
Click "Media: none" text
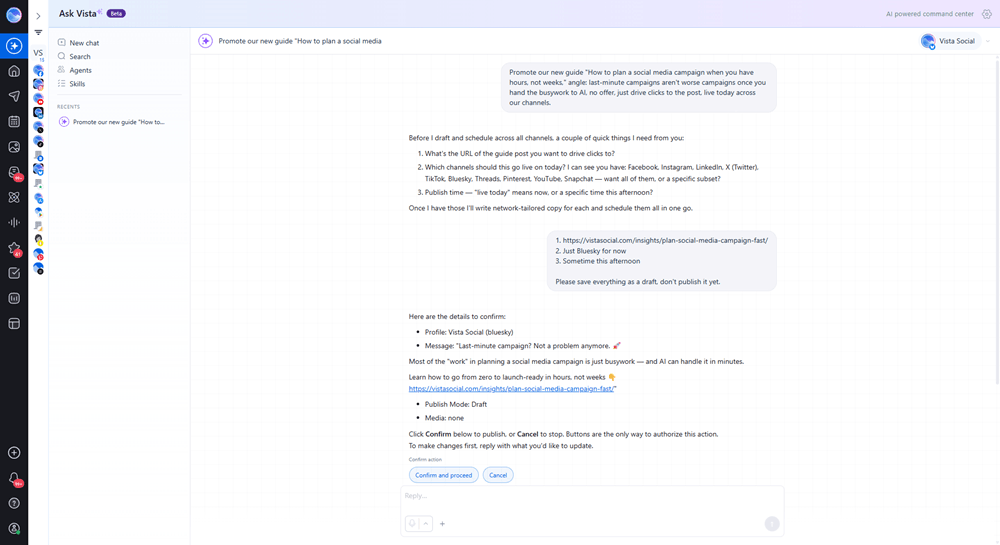[444, 418]
